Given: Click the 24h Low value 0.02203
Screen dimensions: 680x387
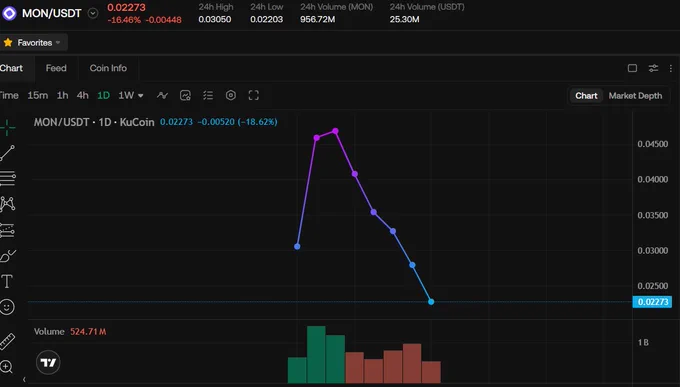Looking at the screenshot, I should (266, 20).
